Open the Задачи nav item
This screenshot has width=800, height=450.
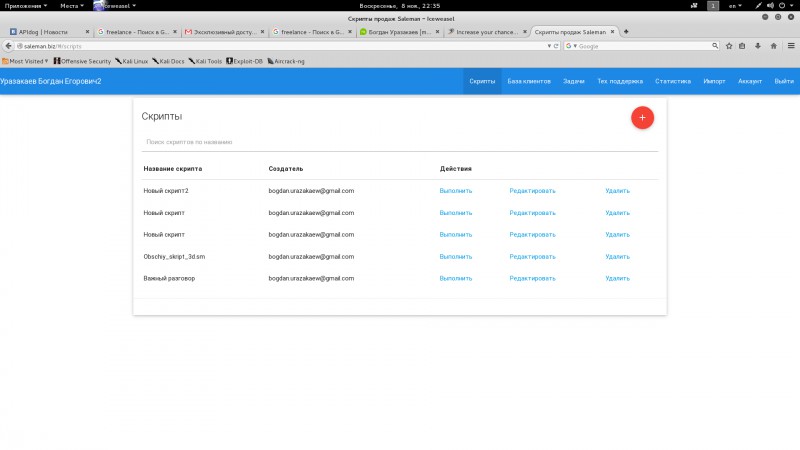574,81
